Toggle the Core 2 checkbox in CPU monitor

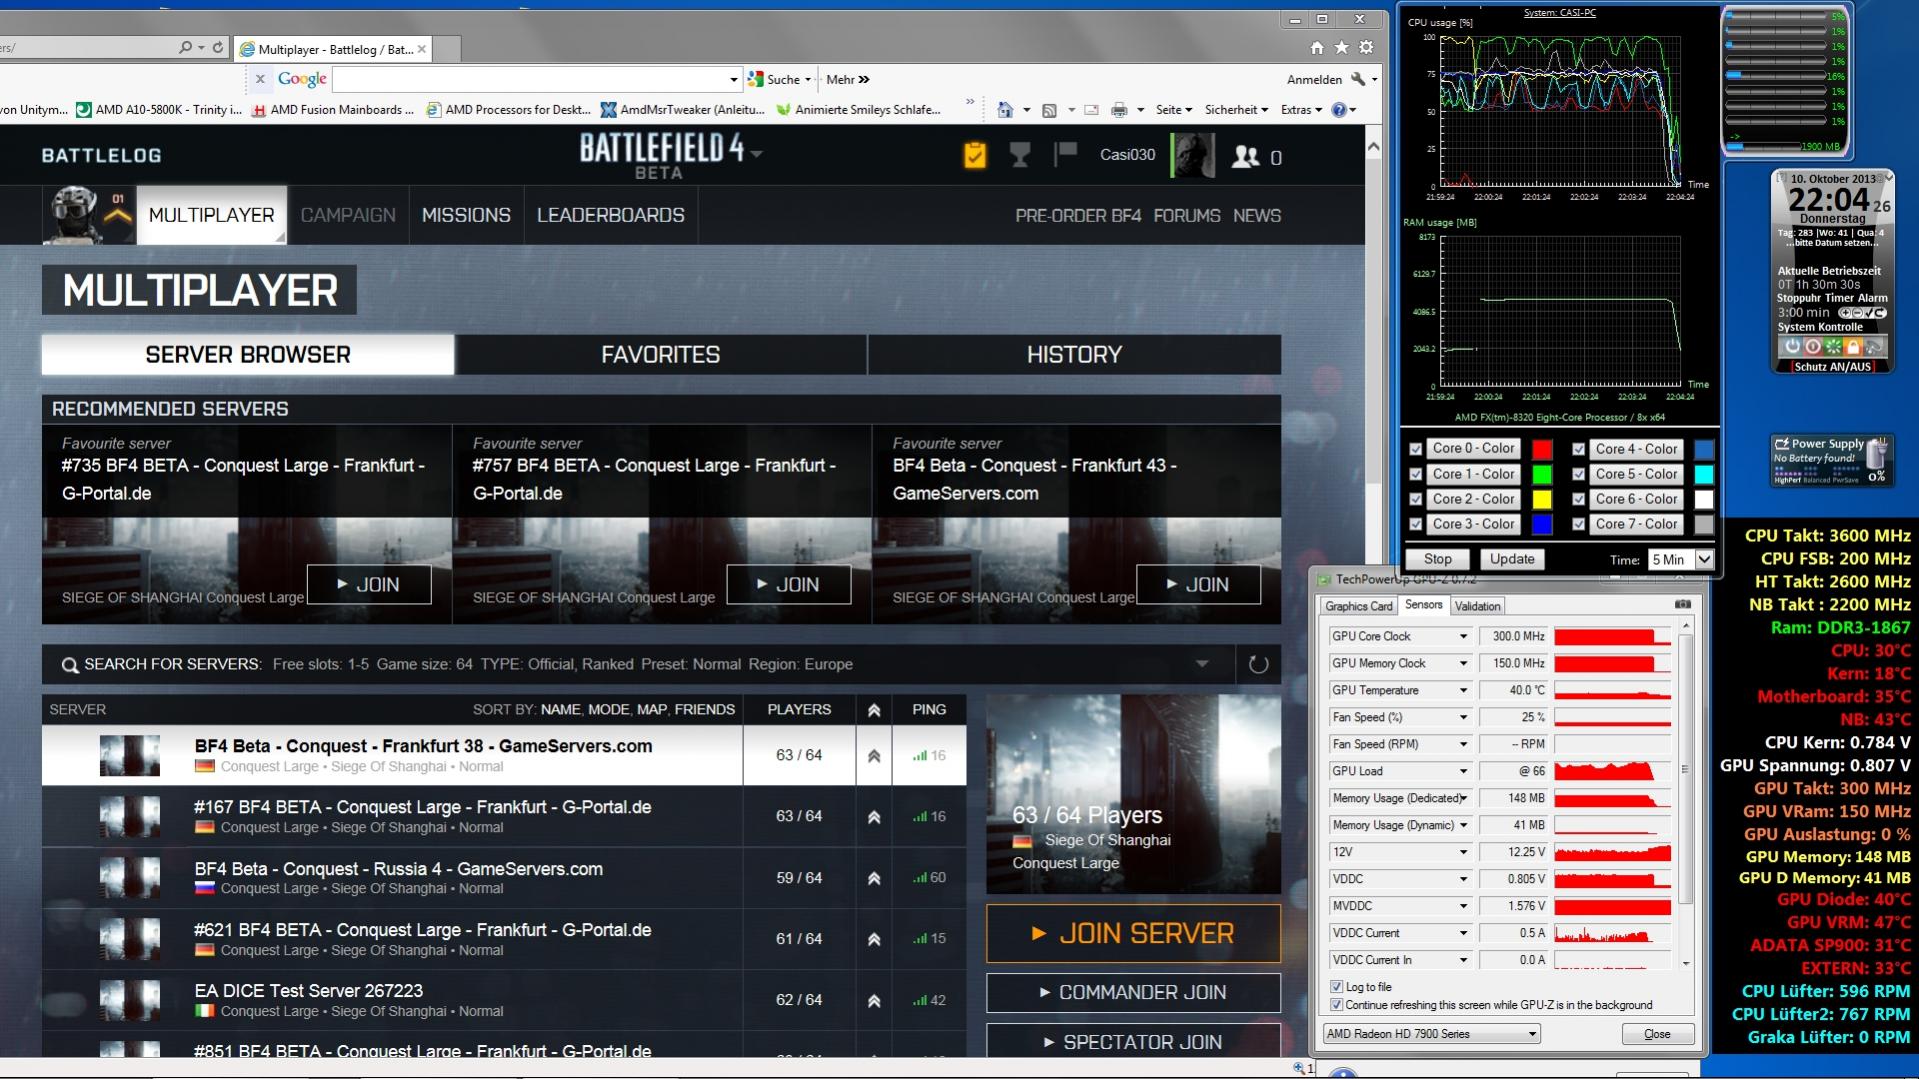point(1415,499)
